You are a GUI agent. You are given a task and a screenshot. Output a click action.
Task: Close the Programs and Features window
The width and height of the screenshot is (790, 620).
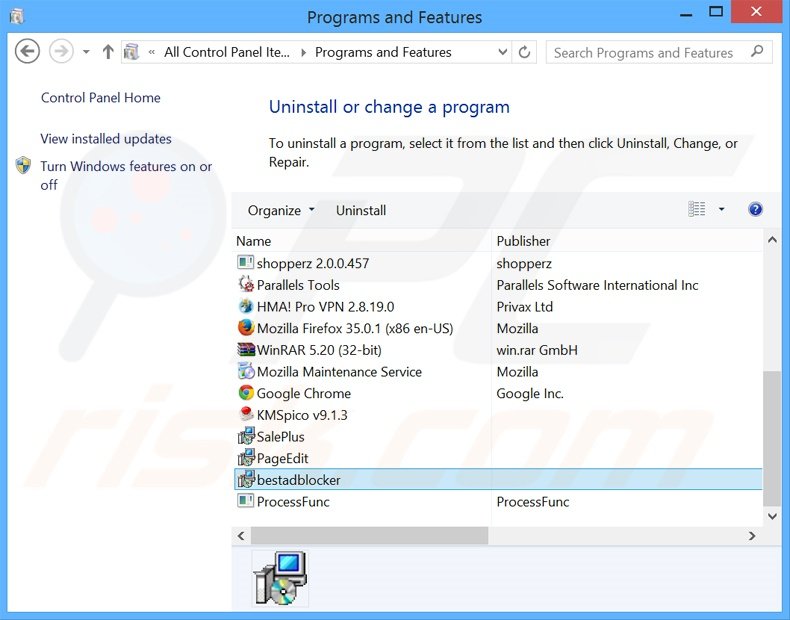click(756, 12)
